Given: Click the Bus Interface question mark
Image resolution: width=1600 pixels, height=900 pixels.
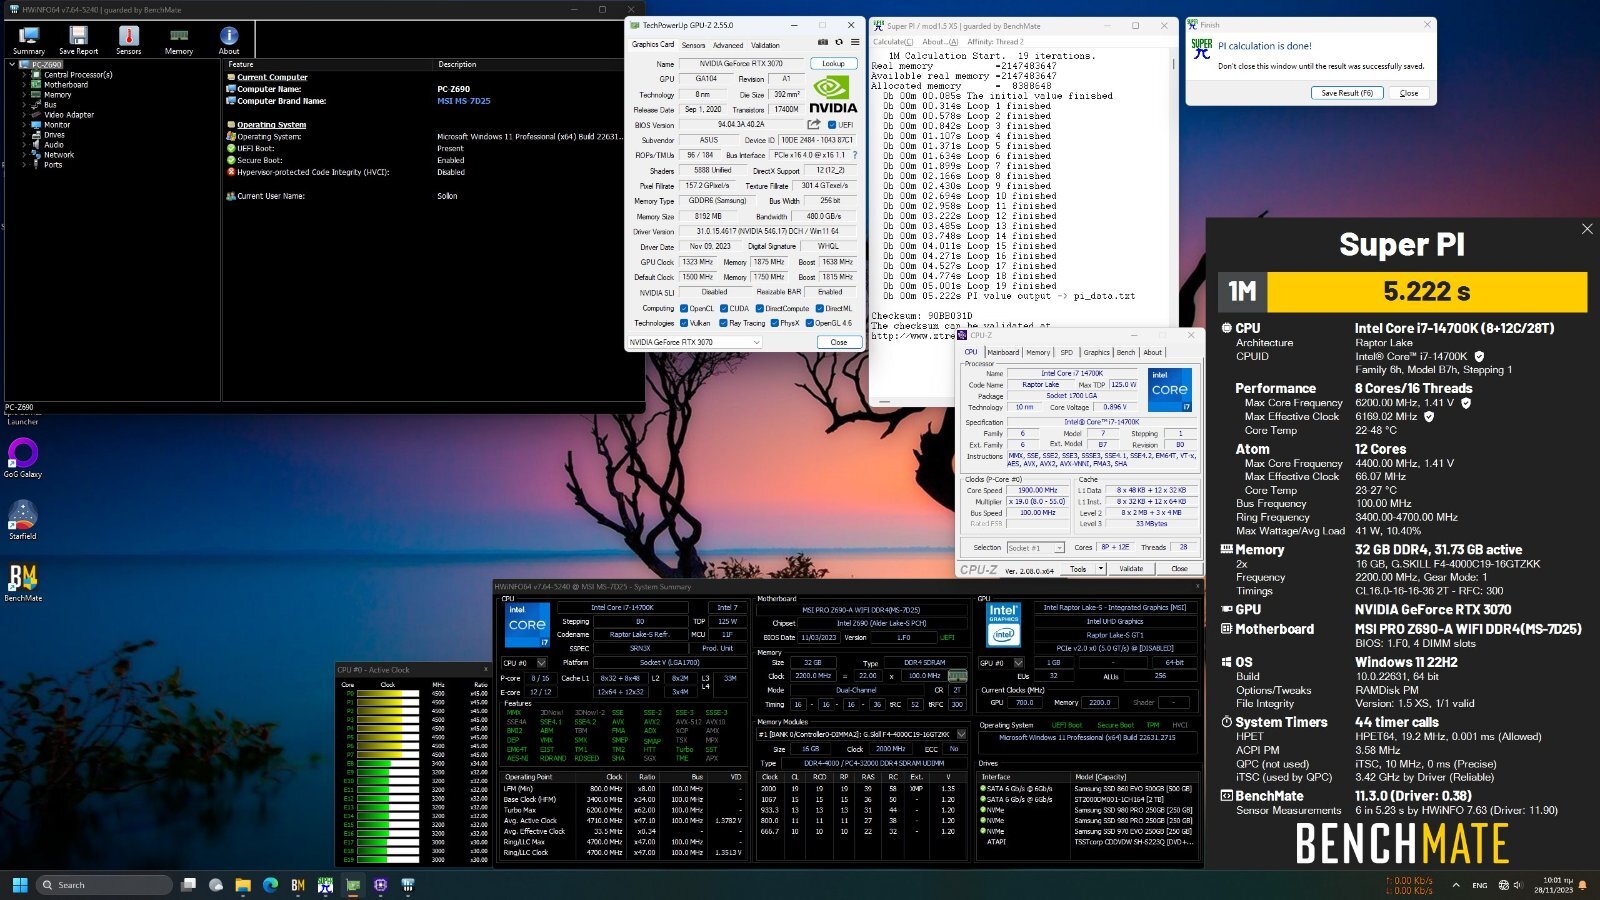Looking at the screenshot, I should pyautogui.click(x=855, y=155).
